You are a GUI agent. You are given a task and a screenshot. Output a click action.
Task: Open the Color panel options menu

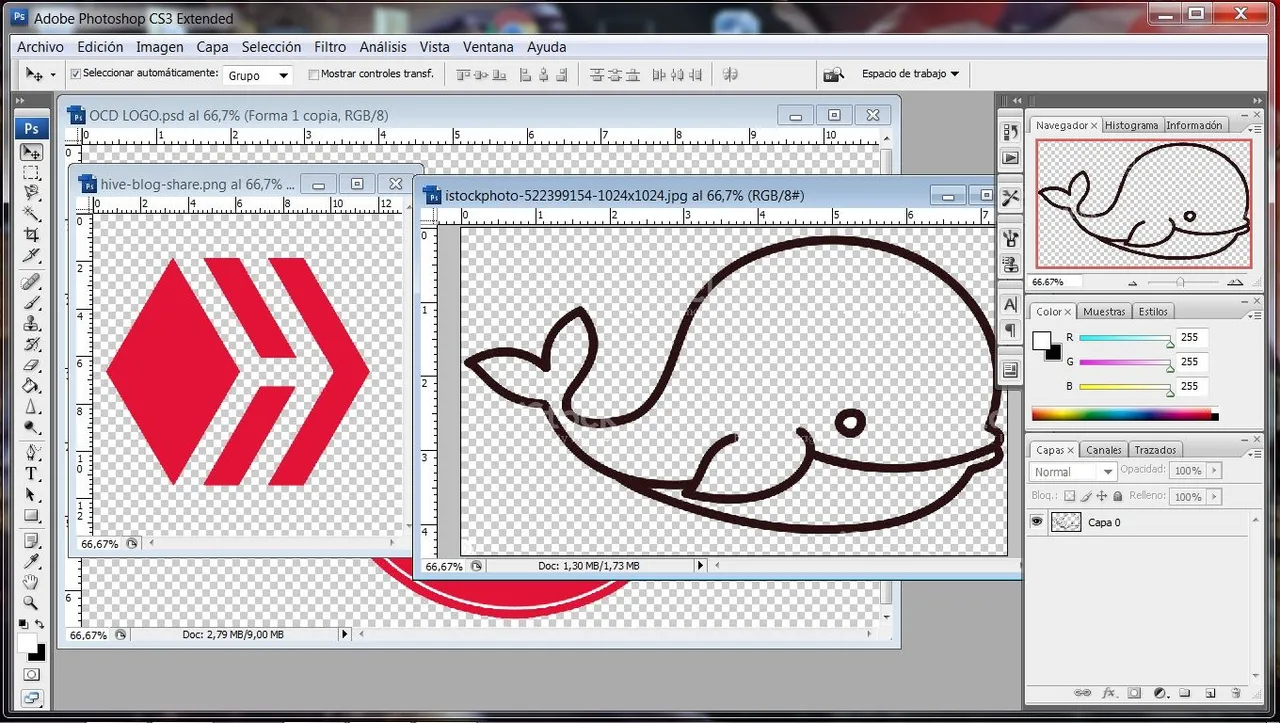[1254, 314]
